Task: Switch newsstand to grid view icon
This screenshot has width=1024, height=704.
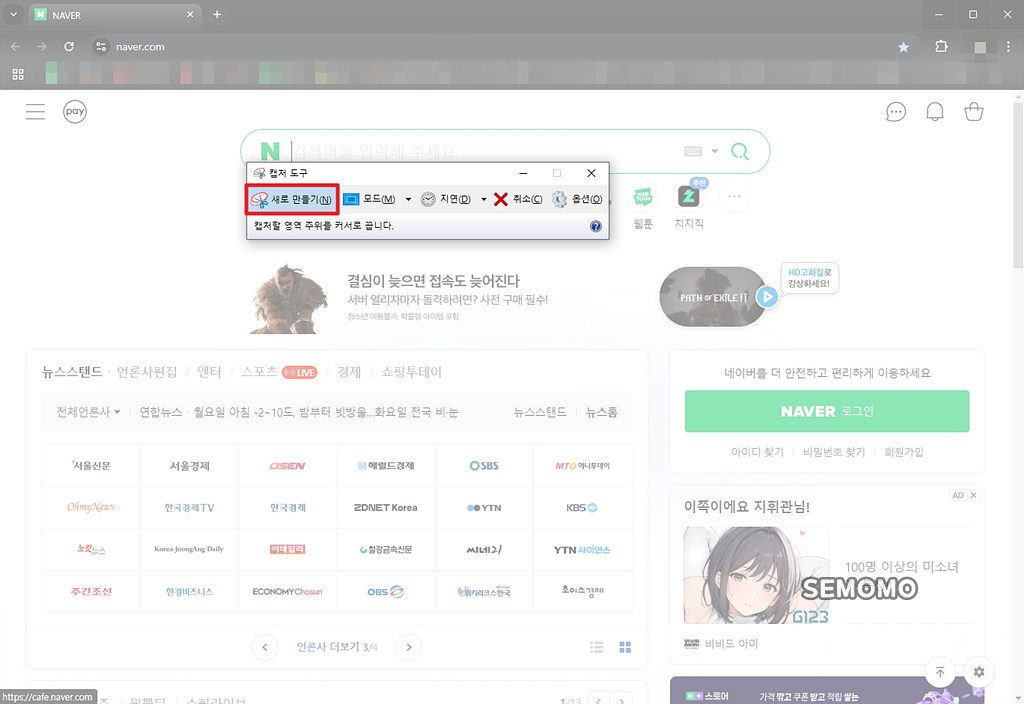Action: pos(625,647)
